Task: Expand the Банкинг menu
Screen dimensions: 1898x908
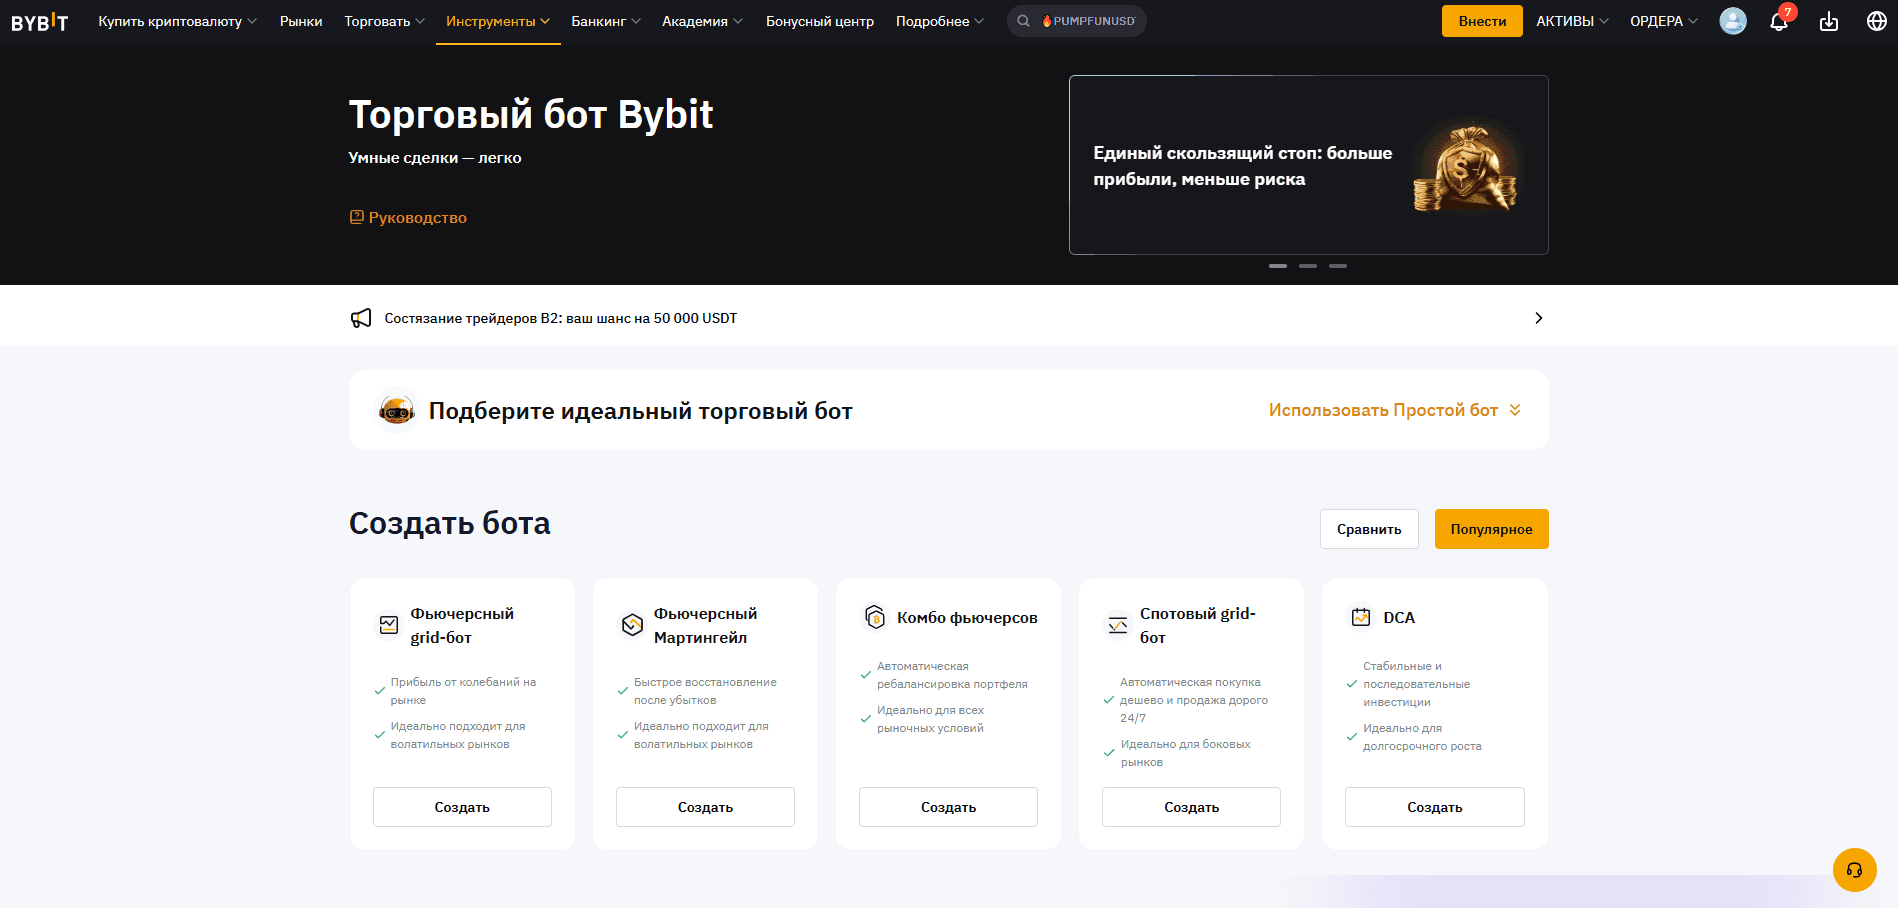Action: 606,21
